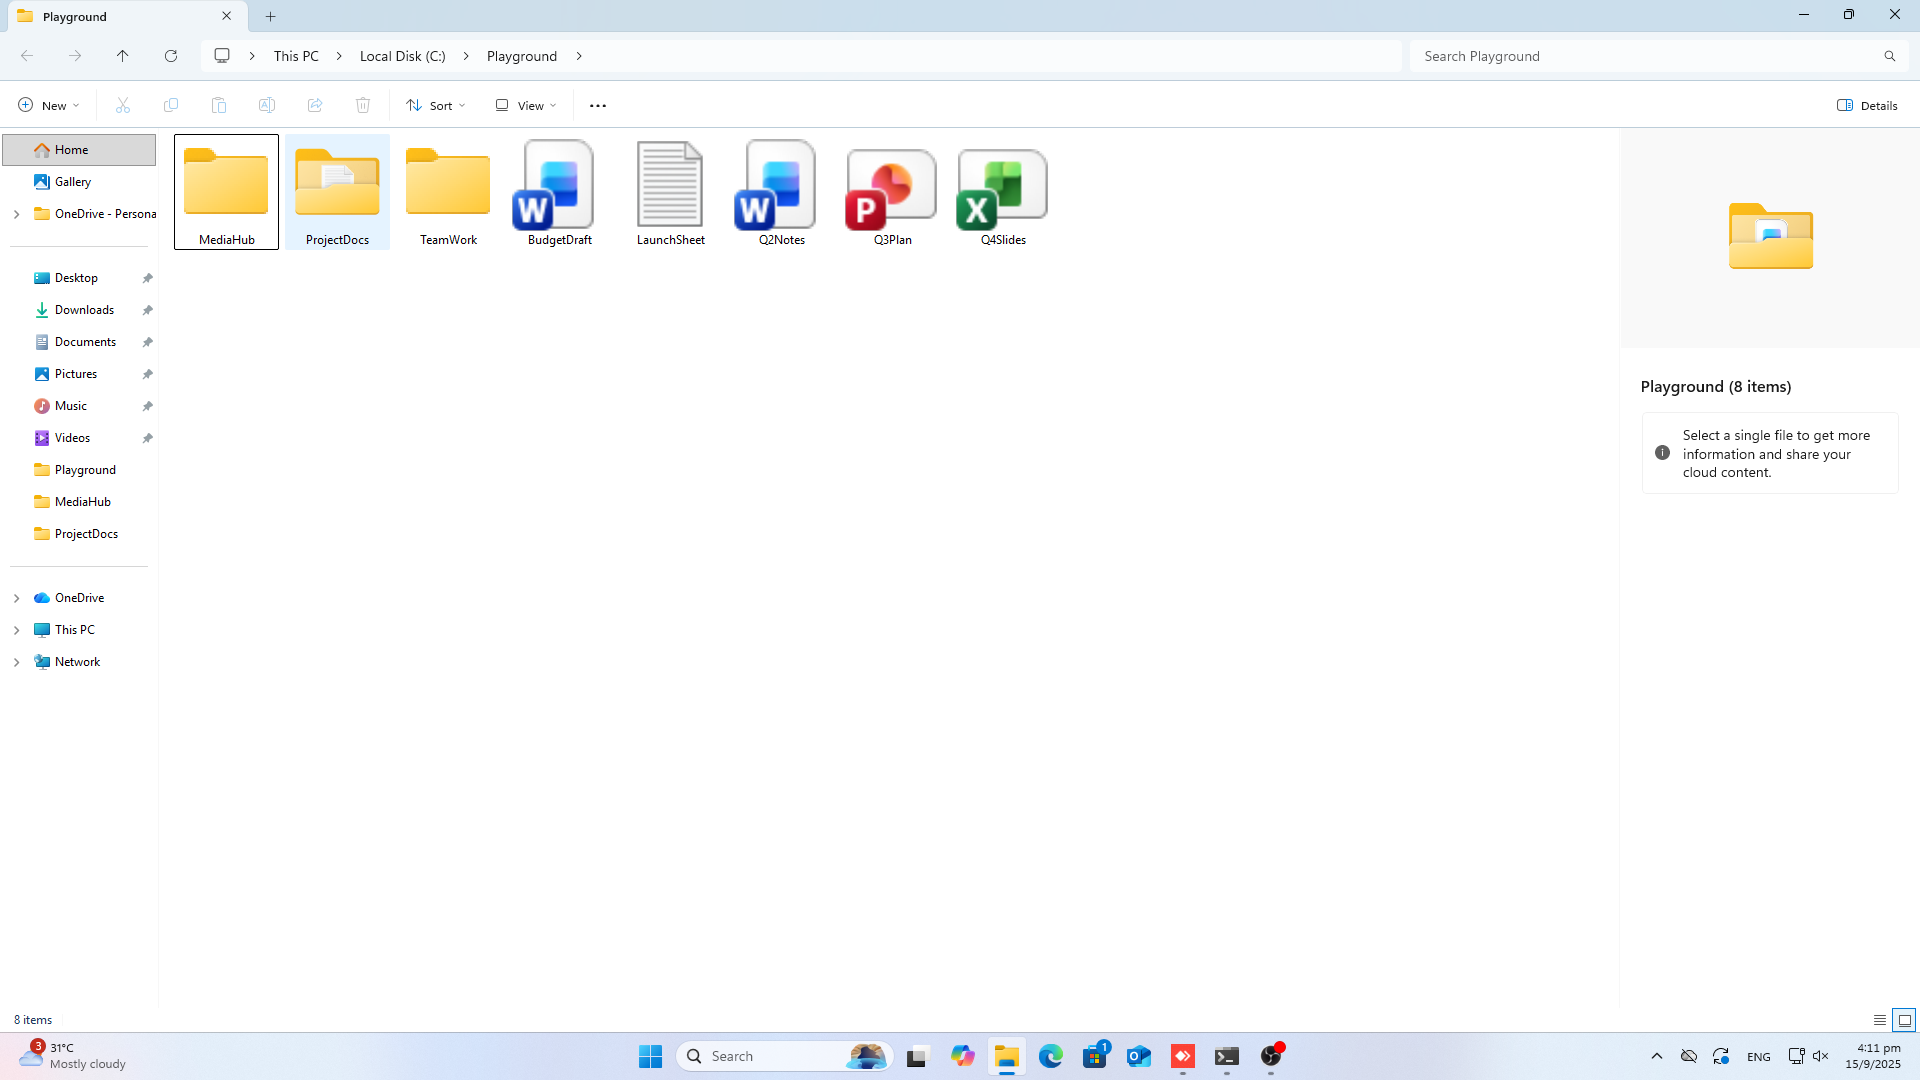Open the New item menu

point(48,105)
